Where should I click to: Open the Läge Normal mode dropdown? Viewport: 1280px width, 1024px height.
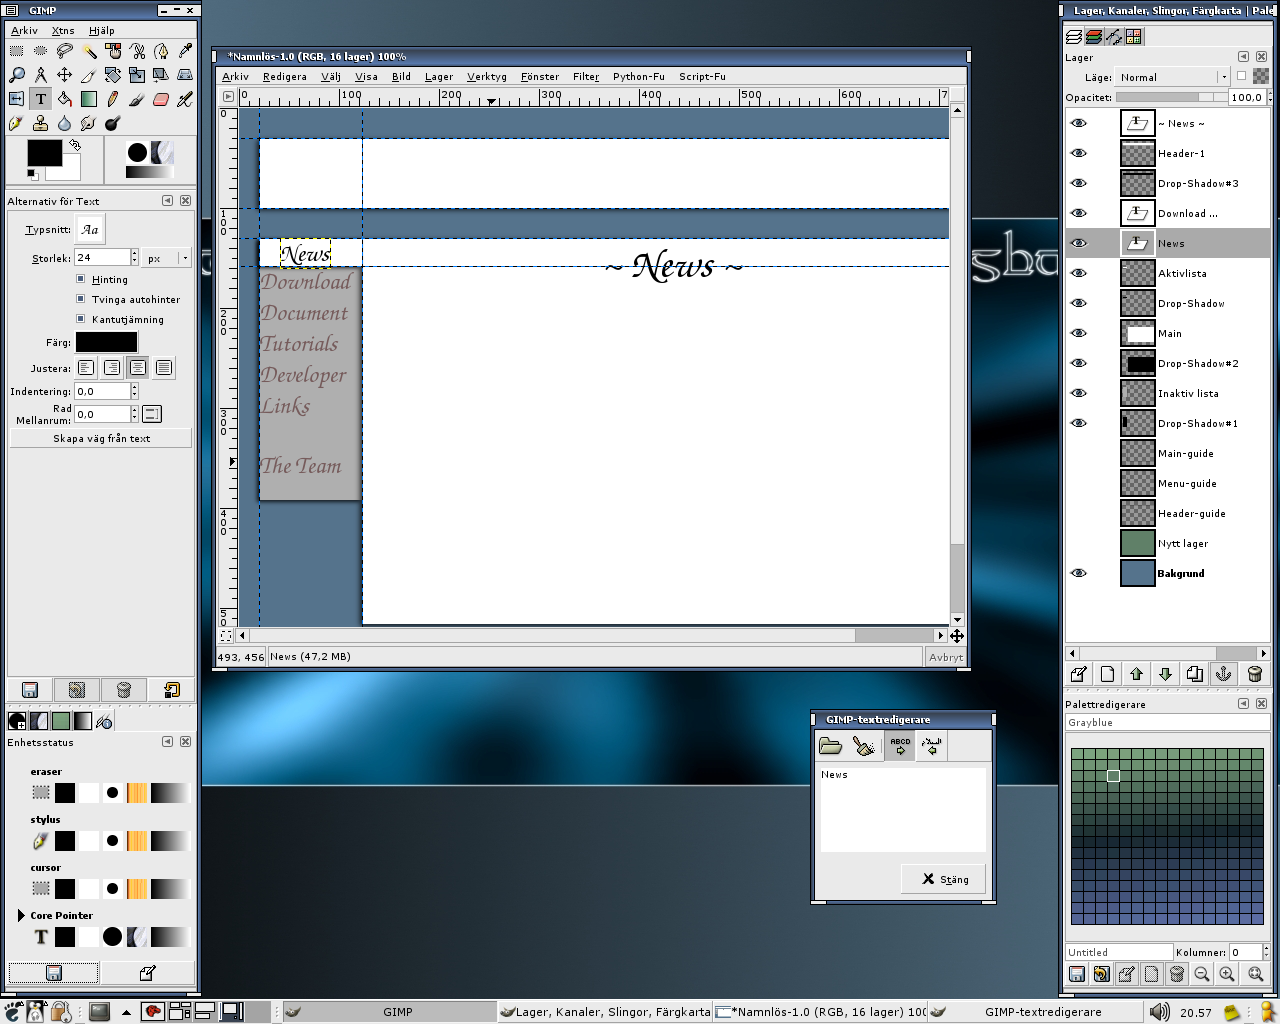click(1172, 77)
